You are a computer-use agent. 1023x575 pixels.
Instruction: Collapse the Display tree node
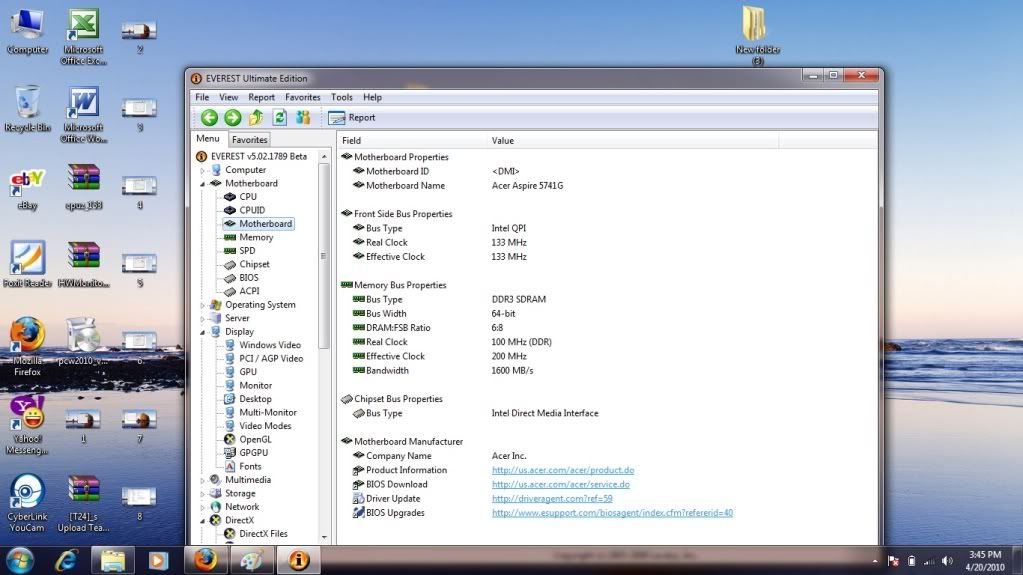(x=203, y=332)
